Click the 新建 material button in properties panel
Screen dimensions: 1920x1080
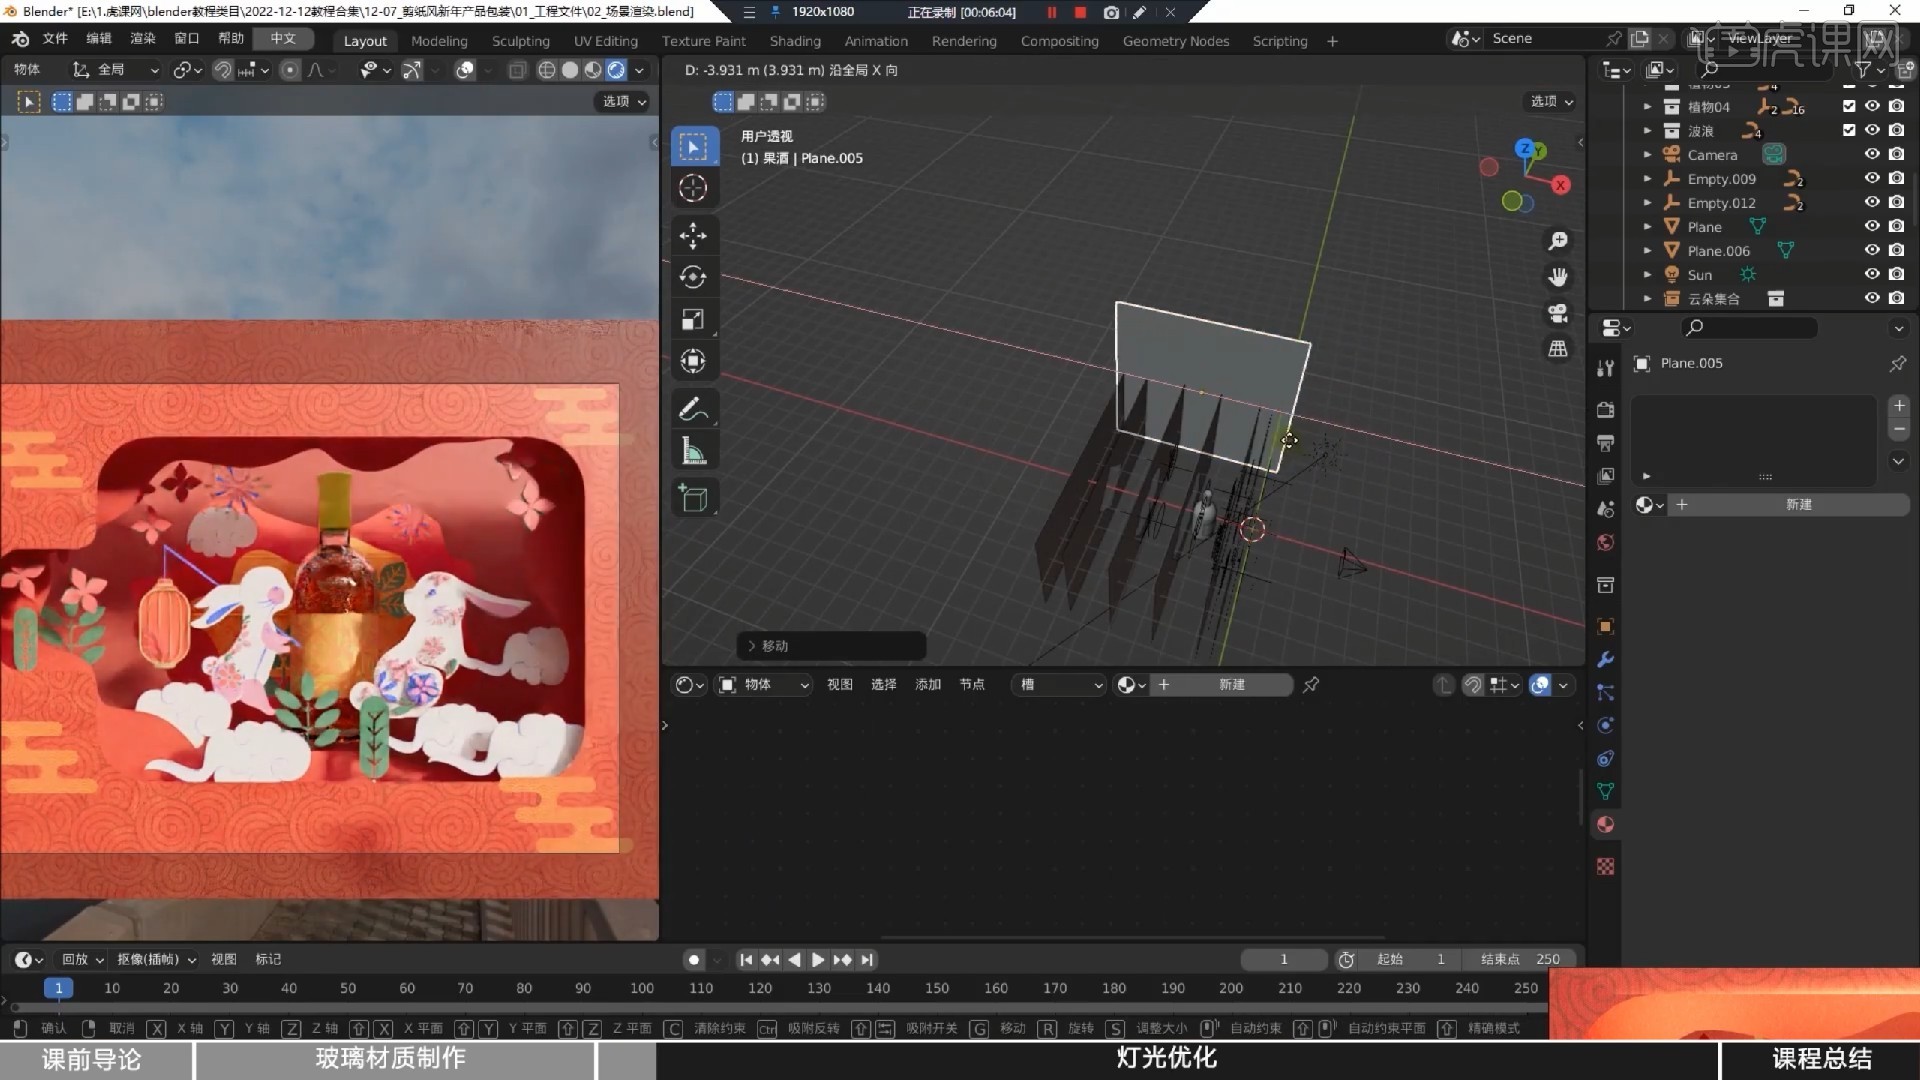pos(1797,505)
